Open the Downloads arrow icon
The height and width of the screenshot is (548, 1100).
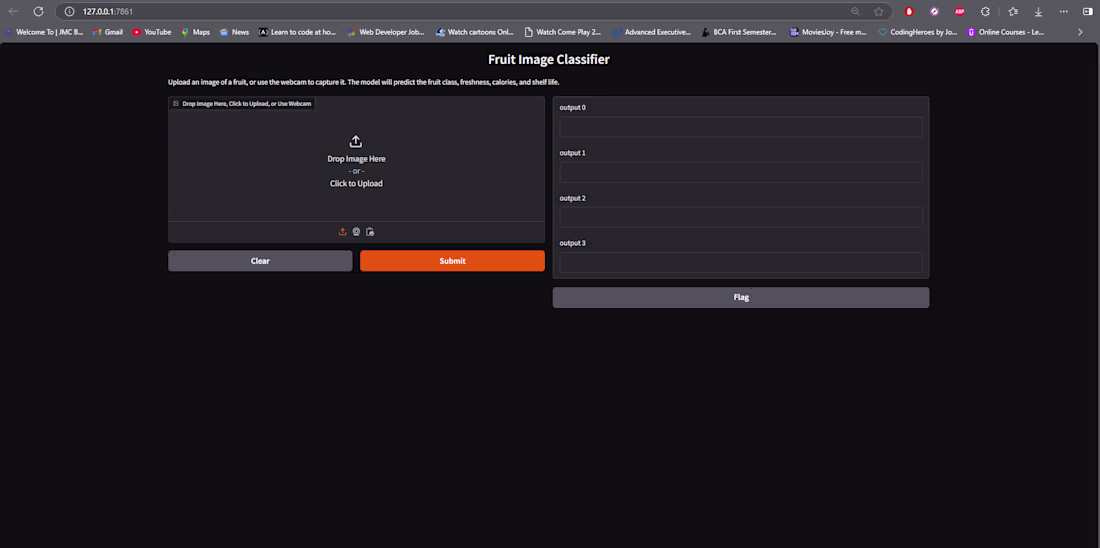point(1038,11)
